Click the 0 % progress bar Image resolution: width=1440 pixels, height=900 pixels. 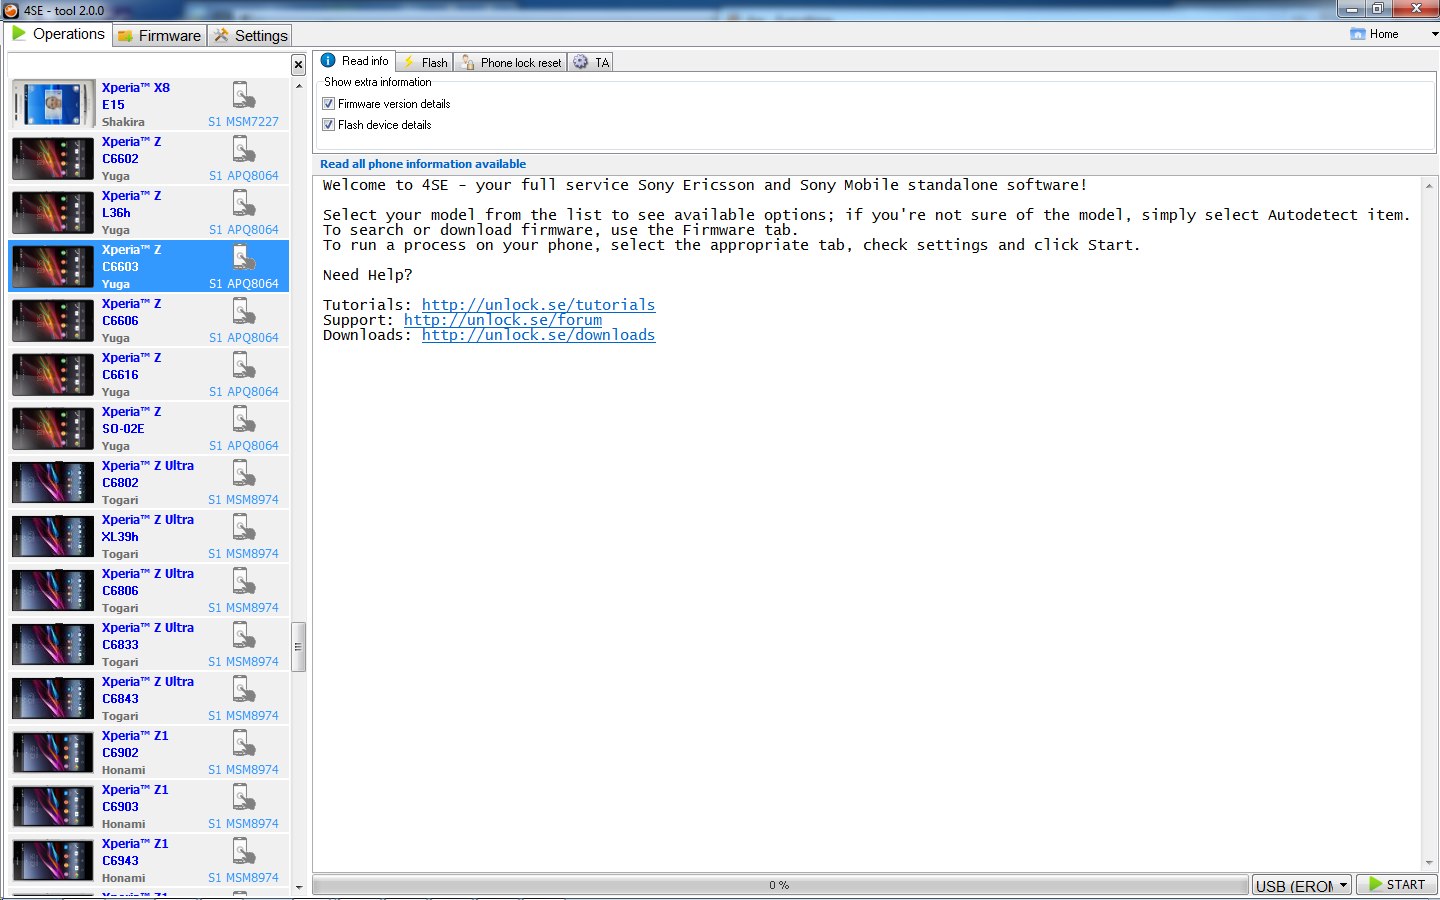coord(780,885)
